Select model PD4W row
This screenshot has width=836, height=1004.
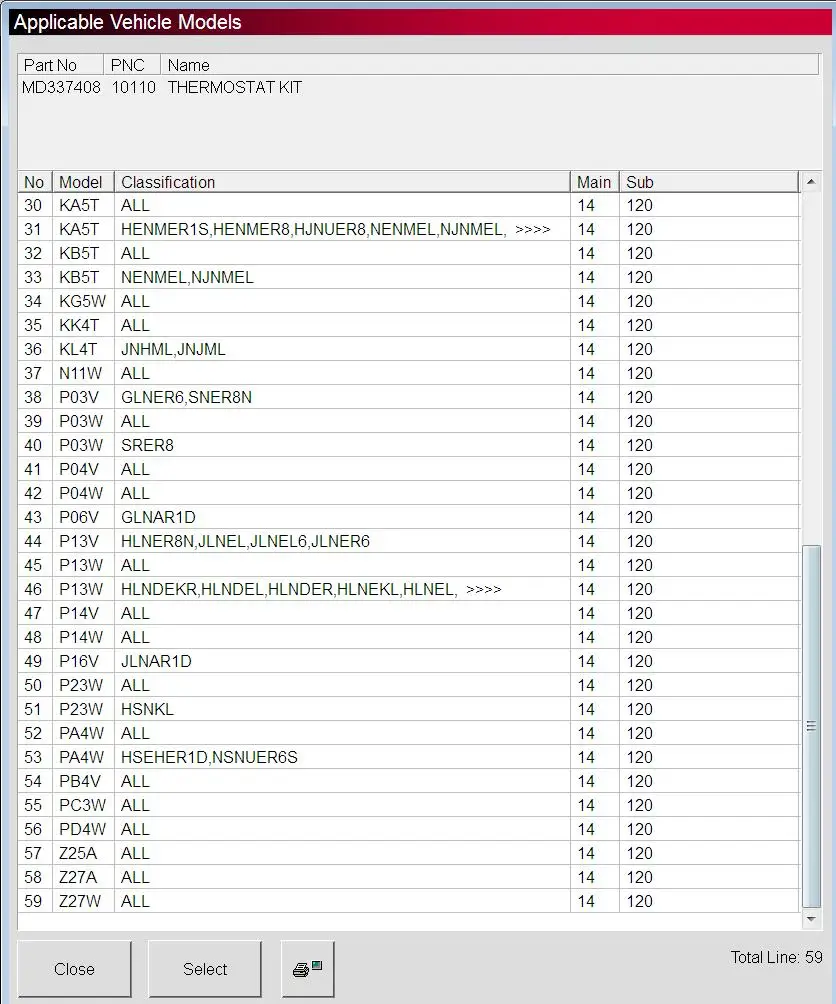point(409,829)
